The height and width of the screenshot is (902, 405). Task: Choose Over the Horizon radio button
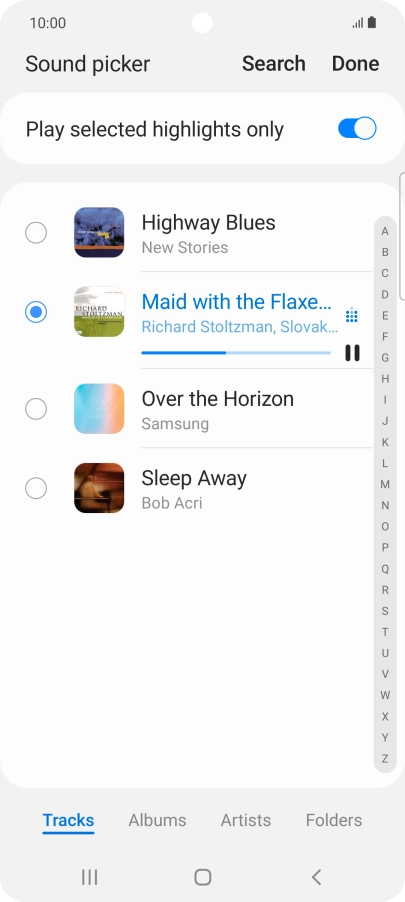click(x=36, y=409)
